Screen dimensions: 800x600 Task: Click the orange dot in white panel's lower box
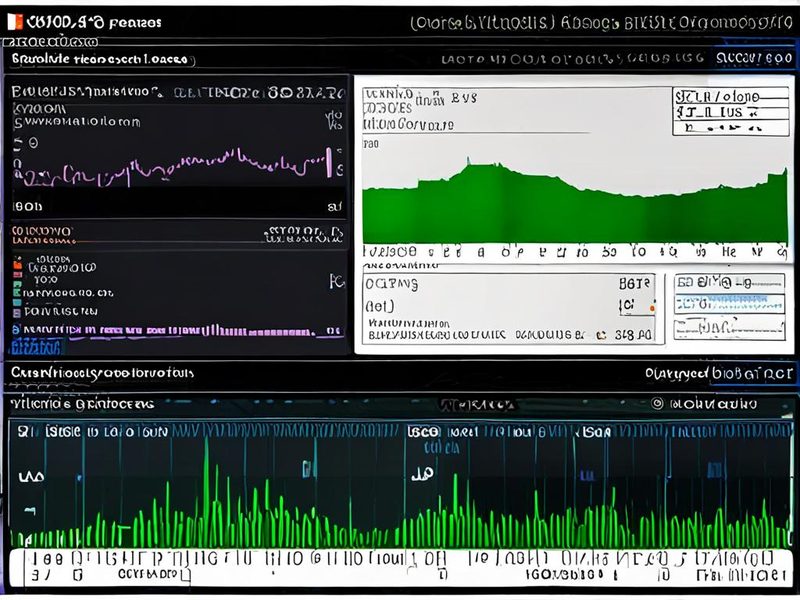coord(652,308)
